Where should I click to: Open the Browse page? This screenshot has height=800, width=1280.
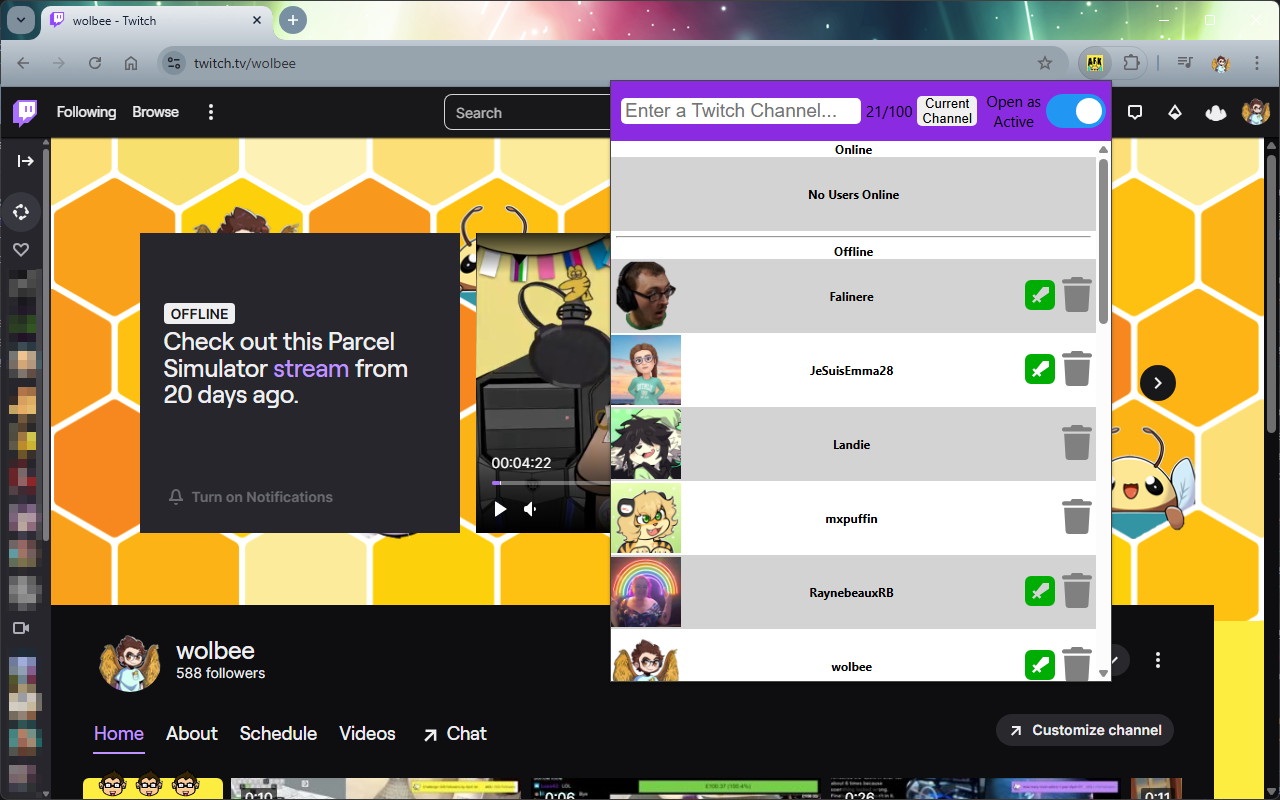click(x=156, y=112)
